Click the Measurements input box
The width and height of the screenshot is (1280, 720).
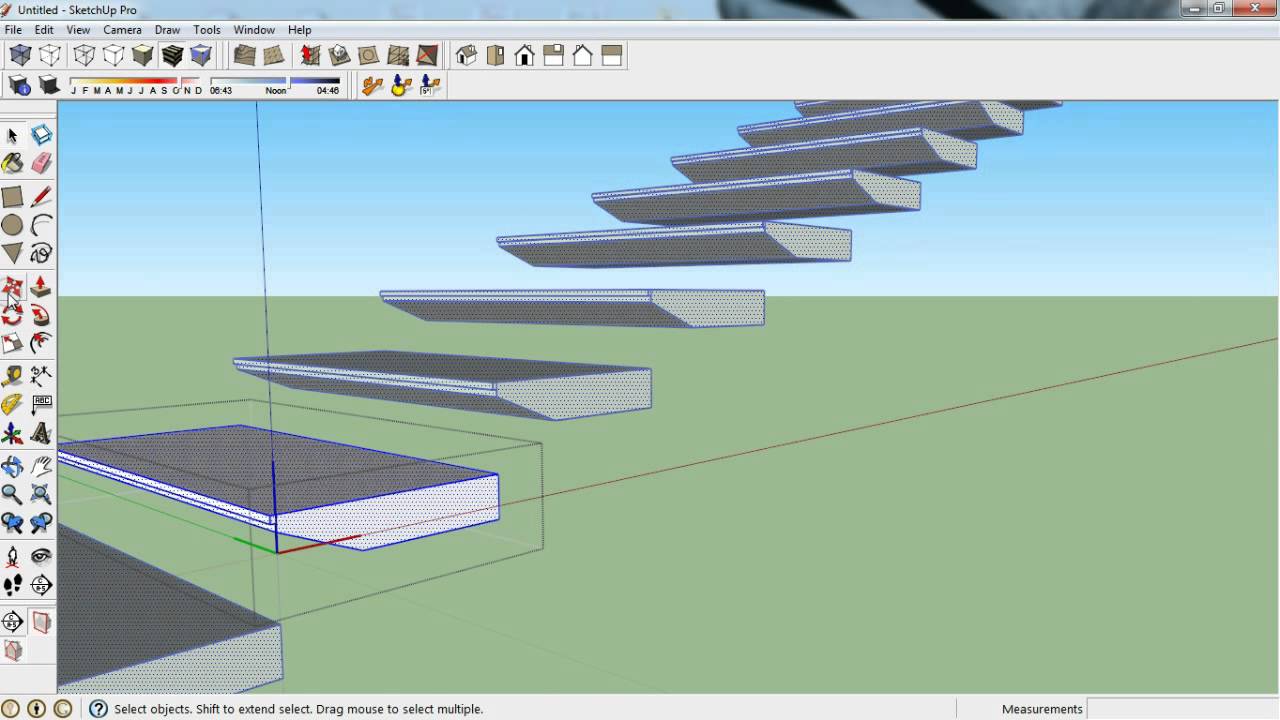pyautogui.click(x=1182, y=709)
